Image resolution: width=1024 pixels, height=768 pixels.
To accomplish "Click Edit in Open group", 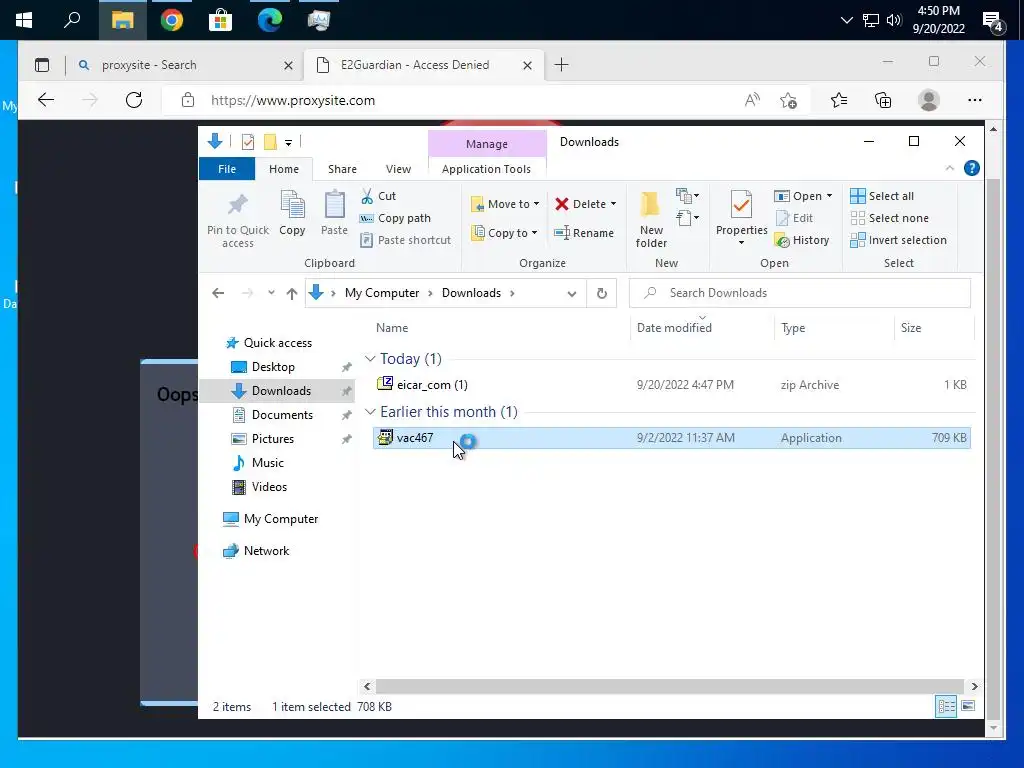I will [794, 218].
